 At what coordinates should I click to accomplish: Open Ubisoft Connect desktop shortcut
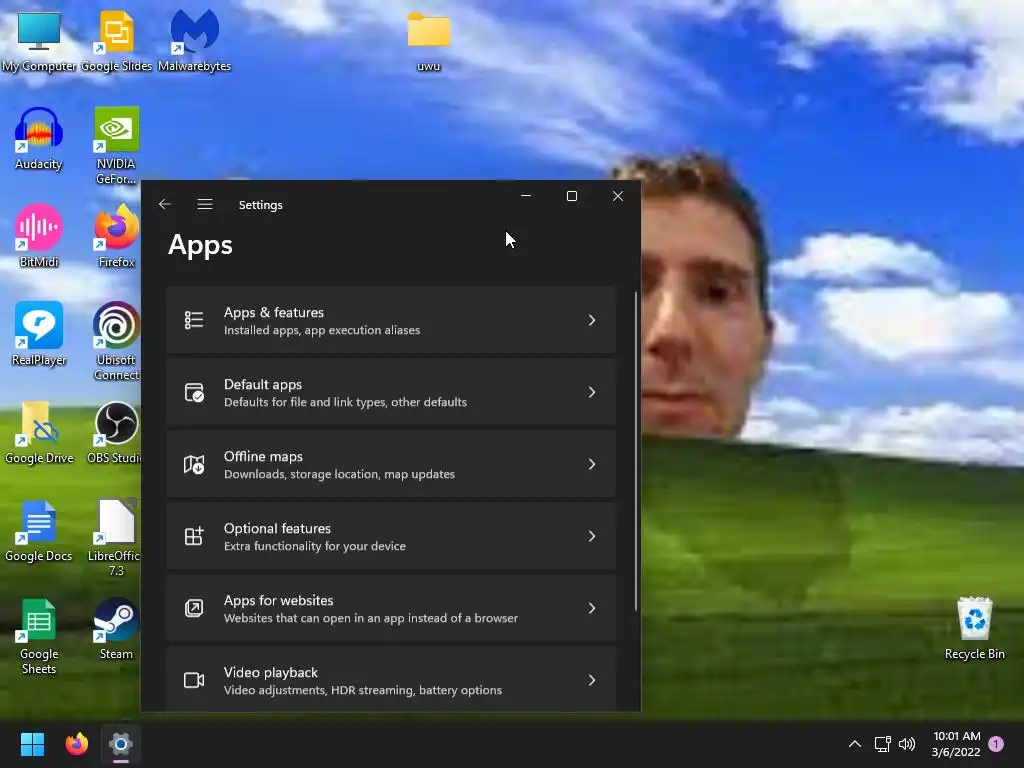[116, 342]
